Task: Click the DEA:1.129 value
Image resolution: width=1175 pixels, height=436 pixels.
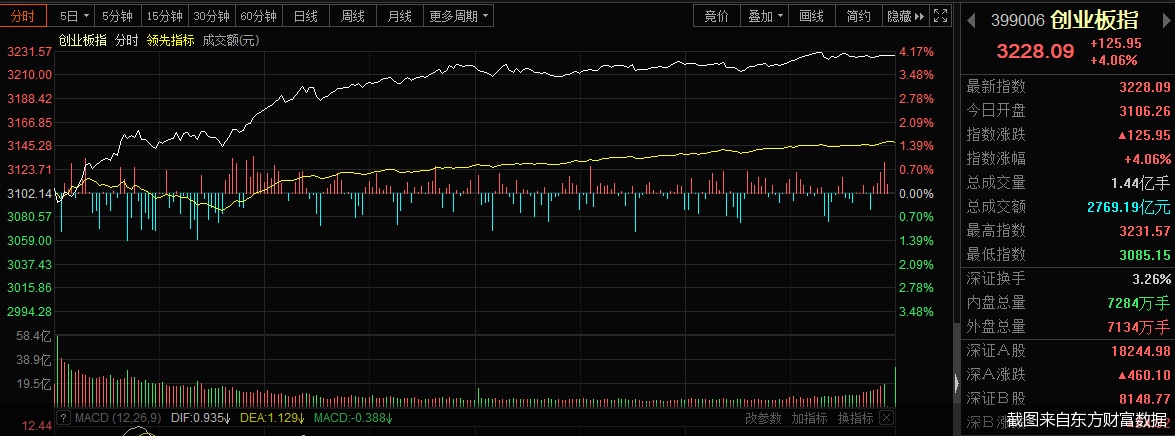Action: click(x=272, y=418)
